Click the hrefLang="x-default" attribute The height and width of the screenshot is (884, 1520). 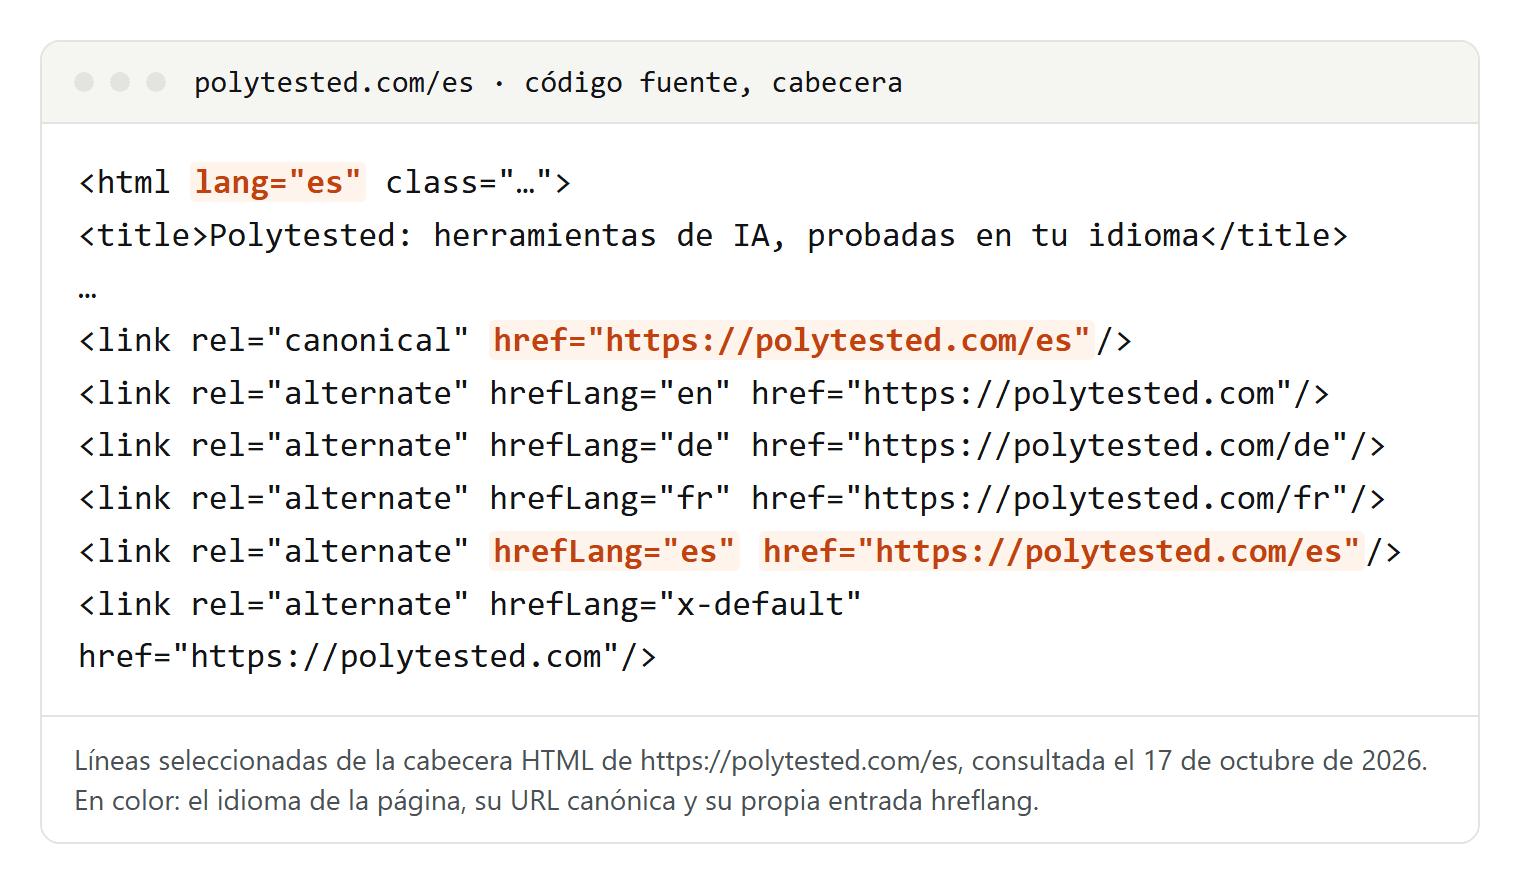click(x=675, y=604)
